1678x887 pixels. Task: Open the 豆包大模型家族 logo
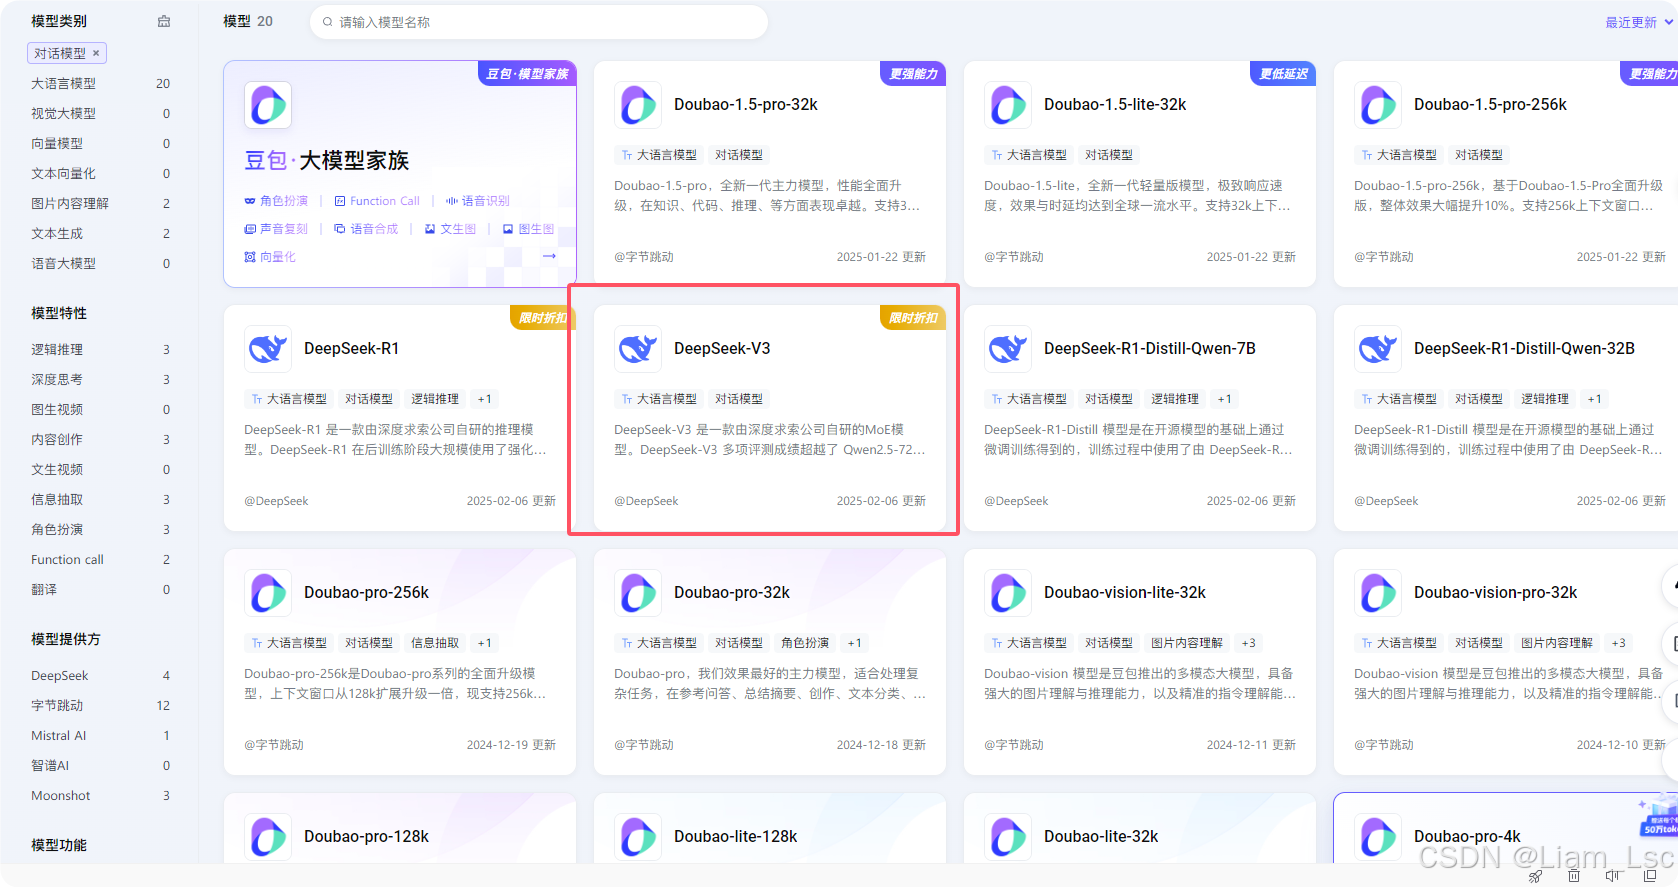coord(268,105)
